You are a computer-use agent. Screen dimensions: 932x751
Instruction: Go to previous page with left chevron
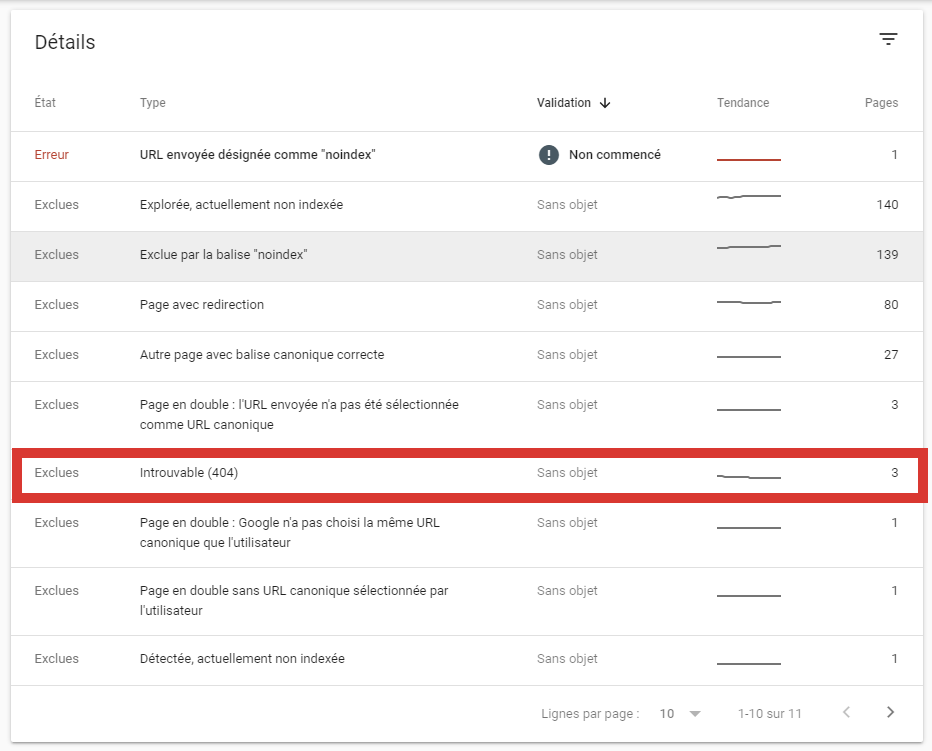[x=846, y=713]
